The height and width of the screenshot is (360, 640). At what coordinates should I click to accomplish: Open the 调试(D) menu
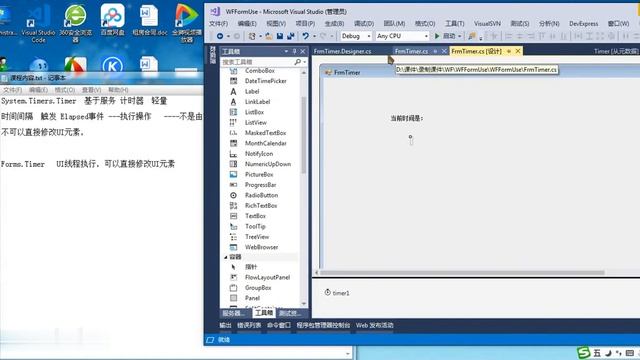click(364, 24)
